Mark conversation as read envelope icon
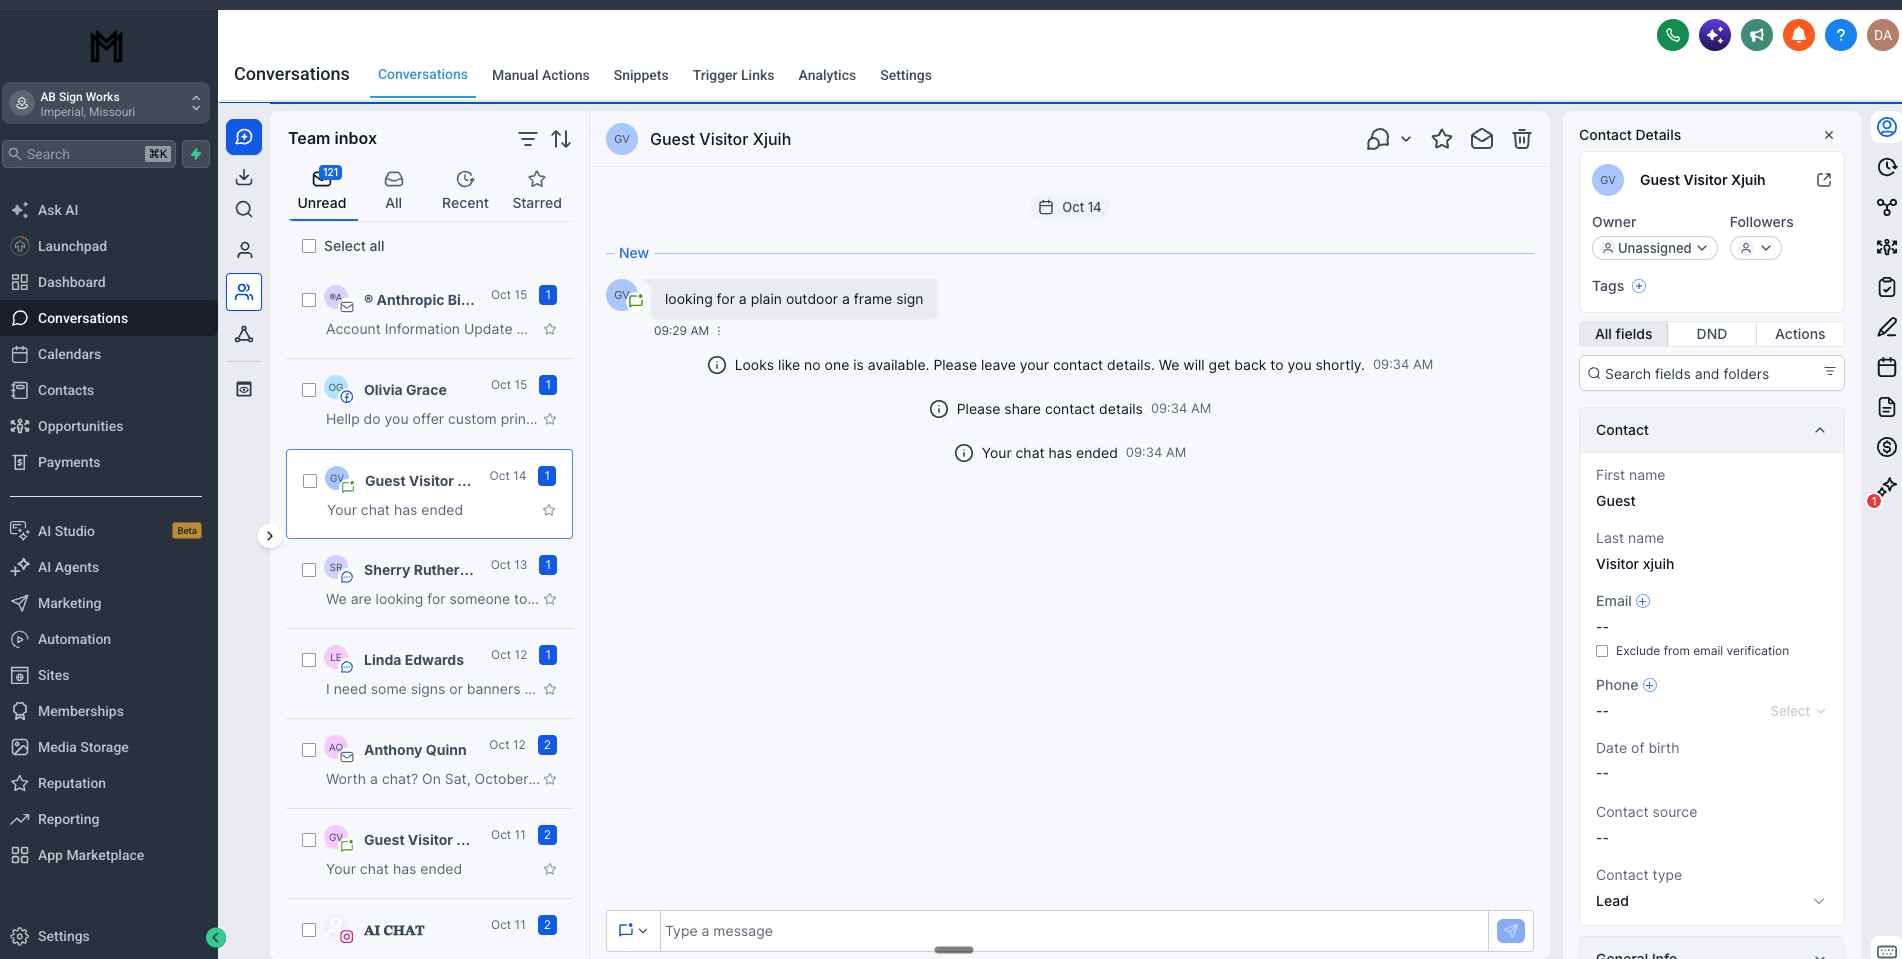The width and height of the screenshot is (1902, 959). coord(1481,139)
